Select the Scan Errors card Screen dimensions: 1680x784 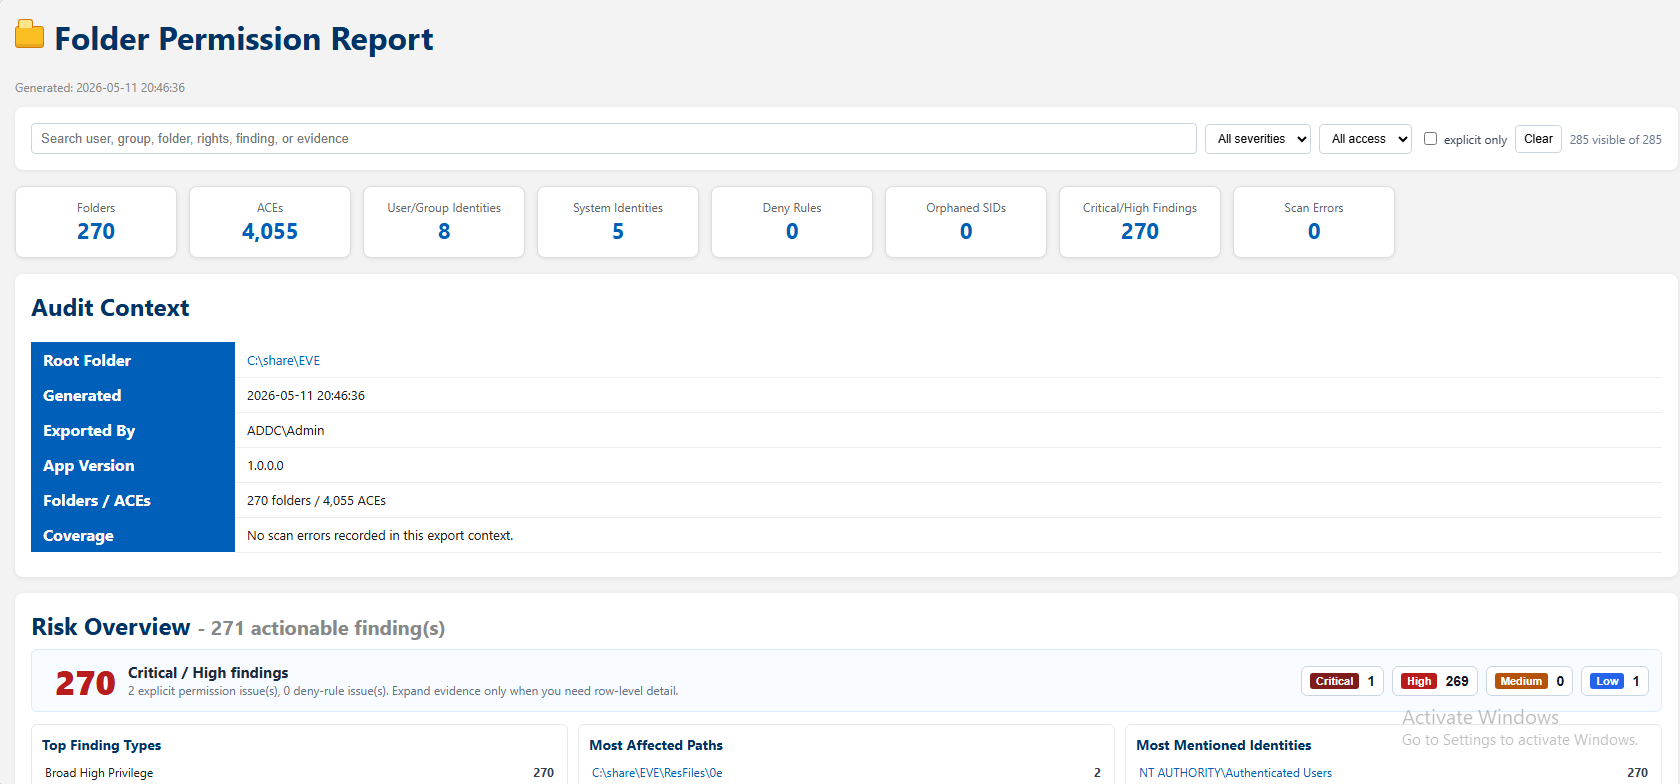click(x=1314, y=222)
